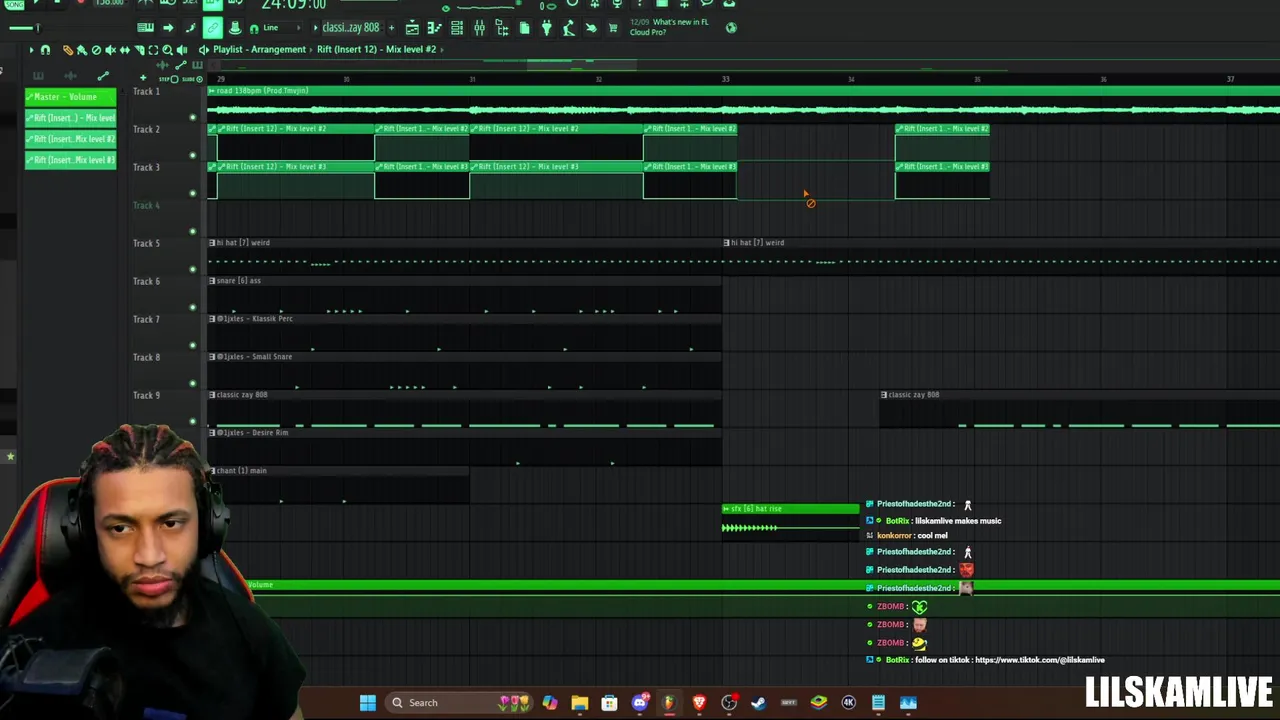Click the Track 5 label
Screen dimensions: 1280x720
[x=146, y=243]
